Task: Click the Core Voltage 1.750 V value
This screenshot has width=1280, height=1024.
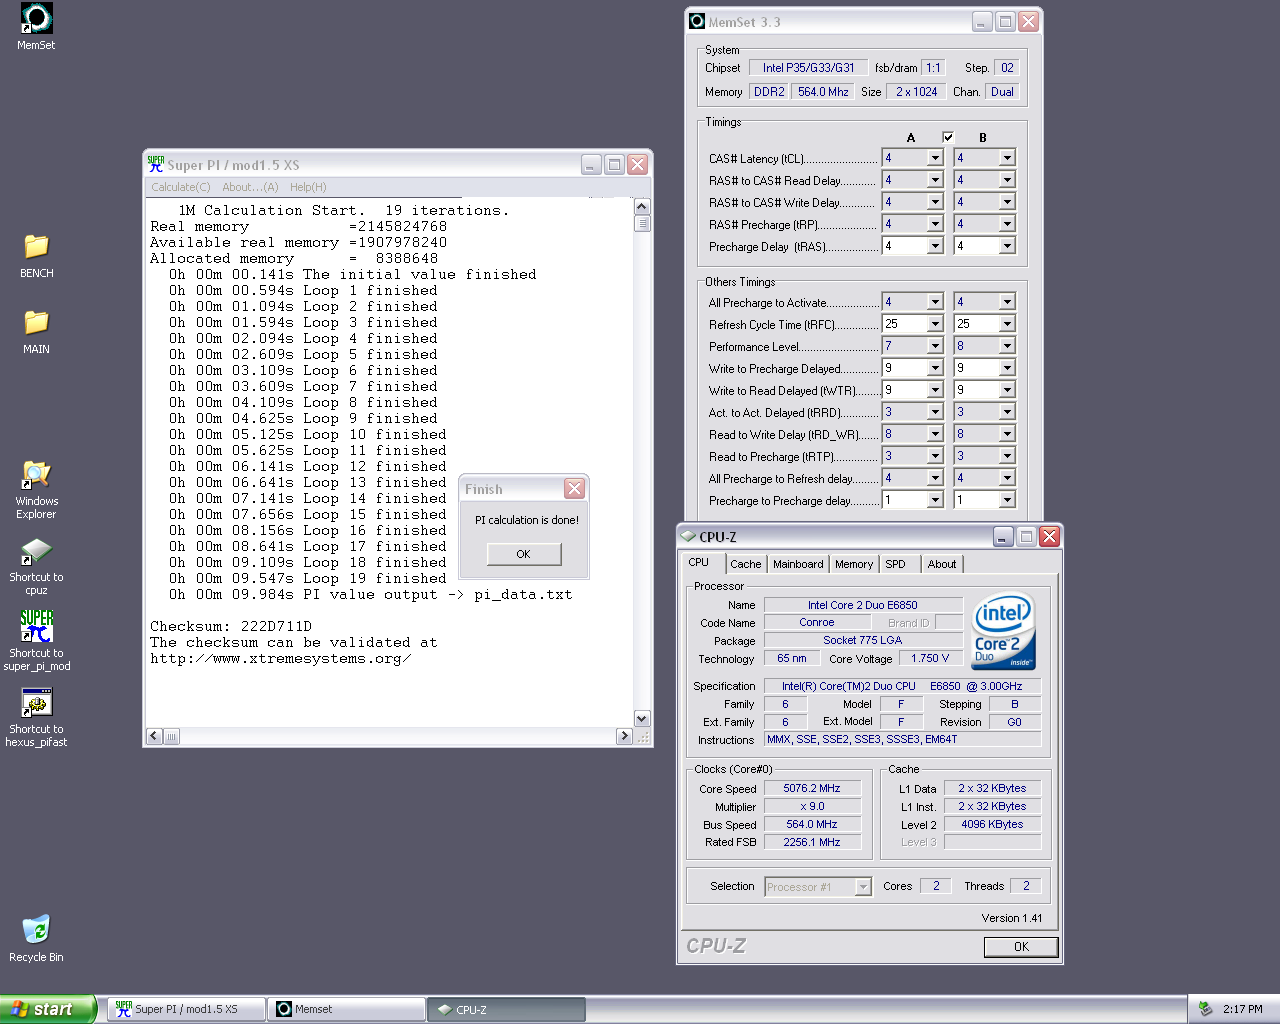Action: click(930, 658)
